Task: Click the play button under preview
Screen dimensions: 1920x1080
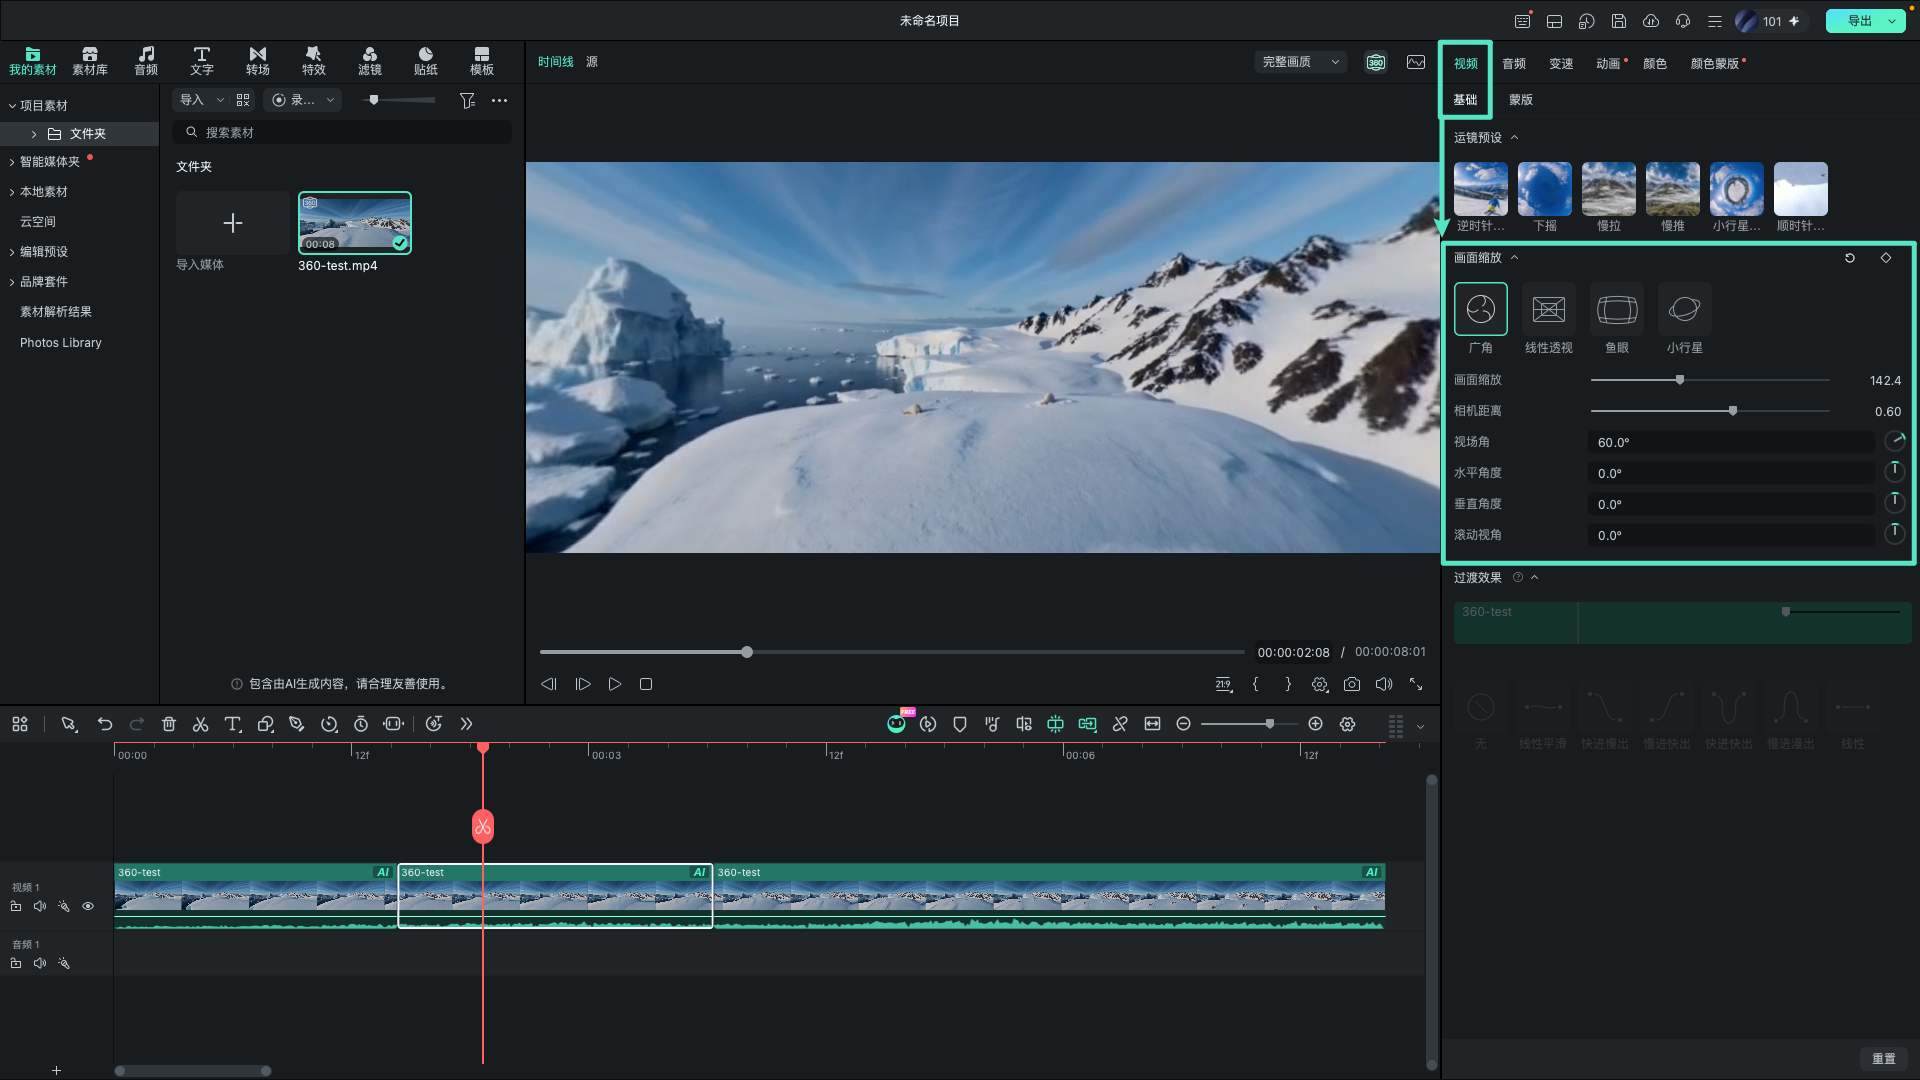Action: pyautogui.click(x=615, y=684)
